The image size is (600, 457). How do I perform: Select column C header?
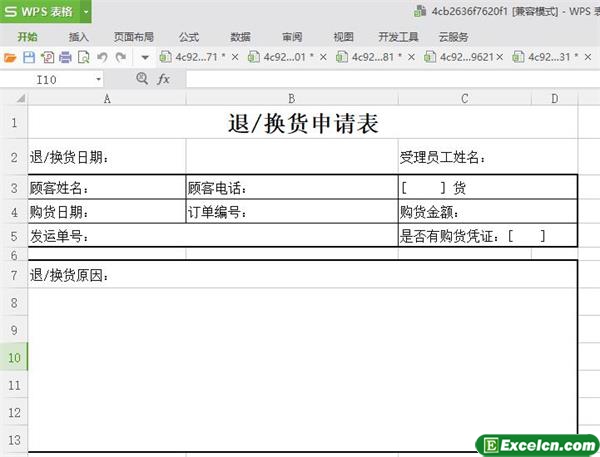(x=465, y=99)
